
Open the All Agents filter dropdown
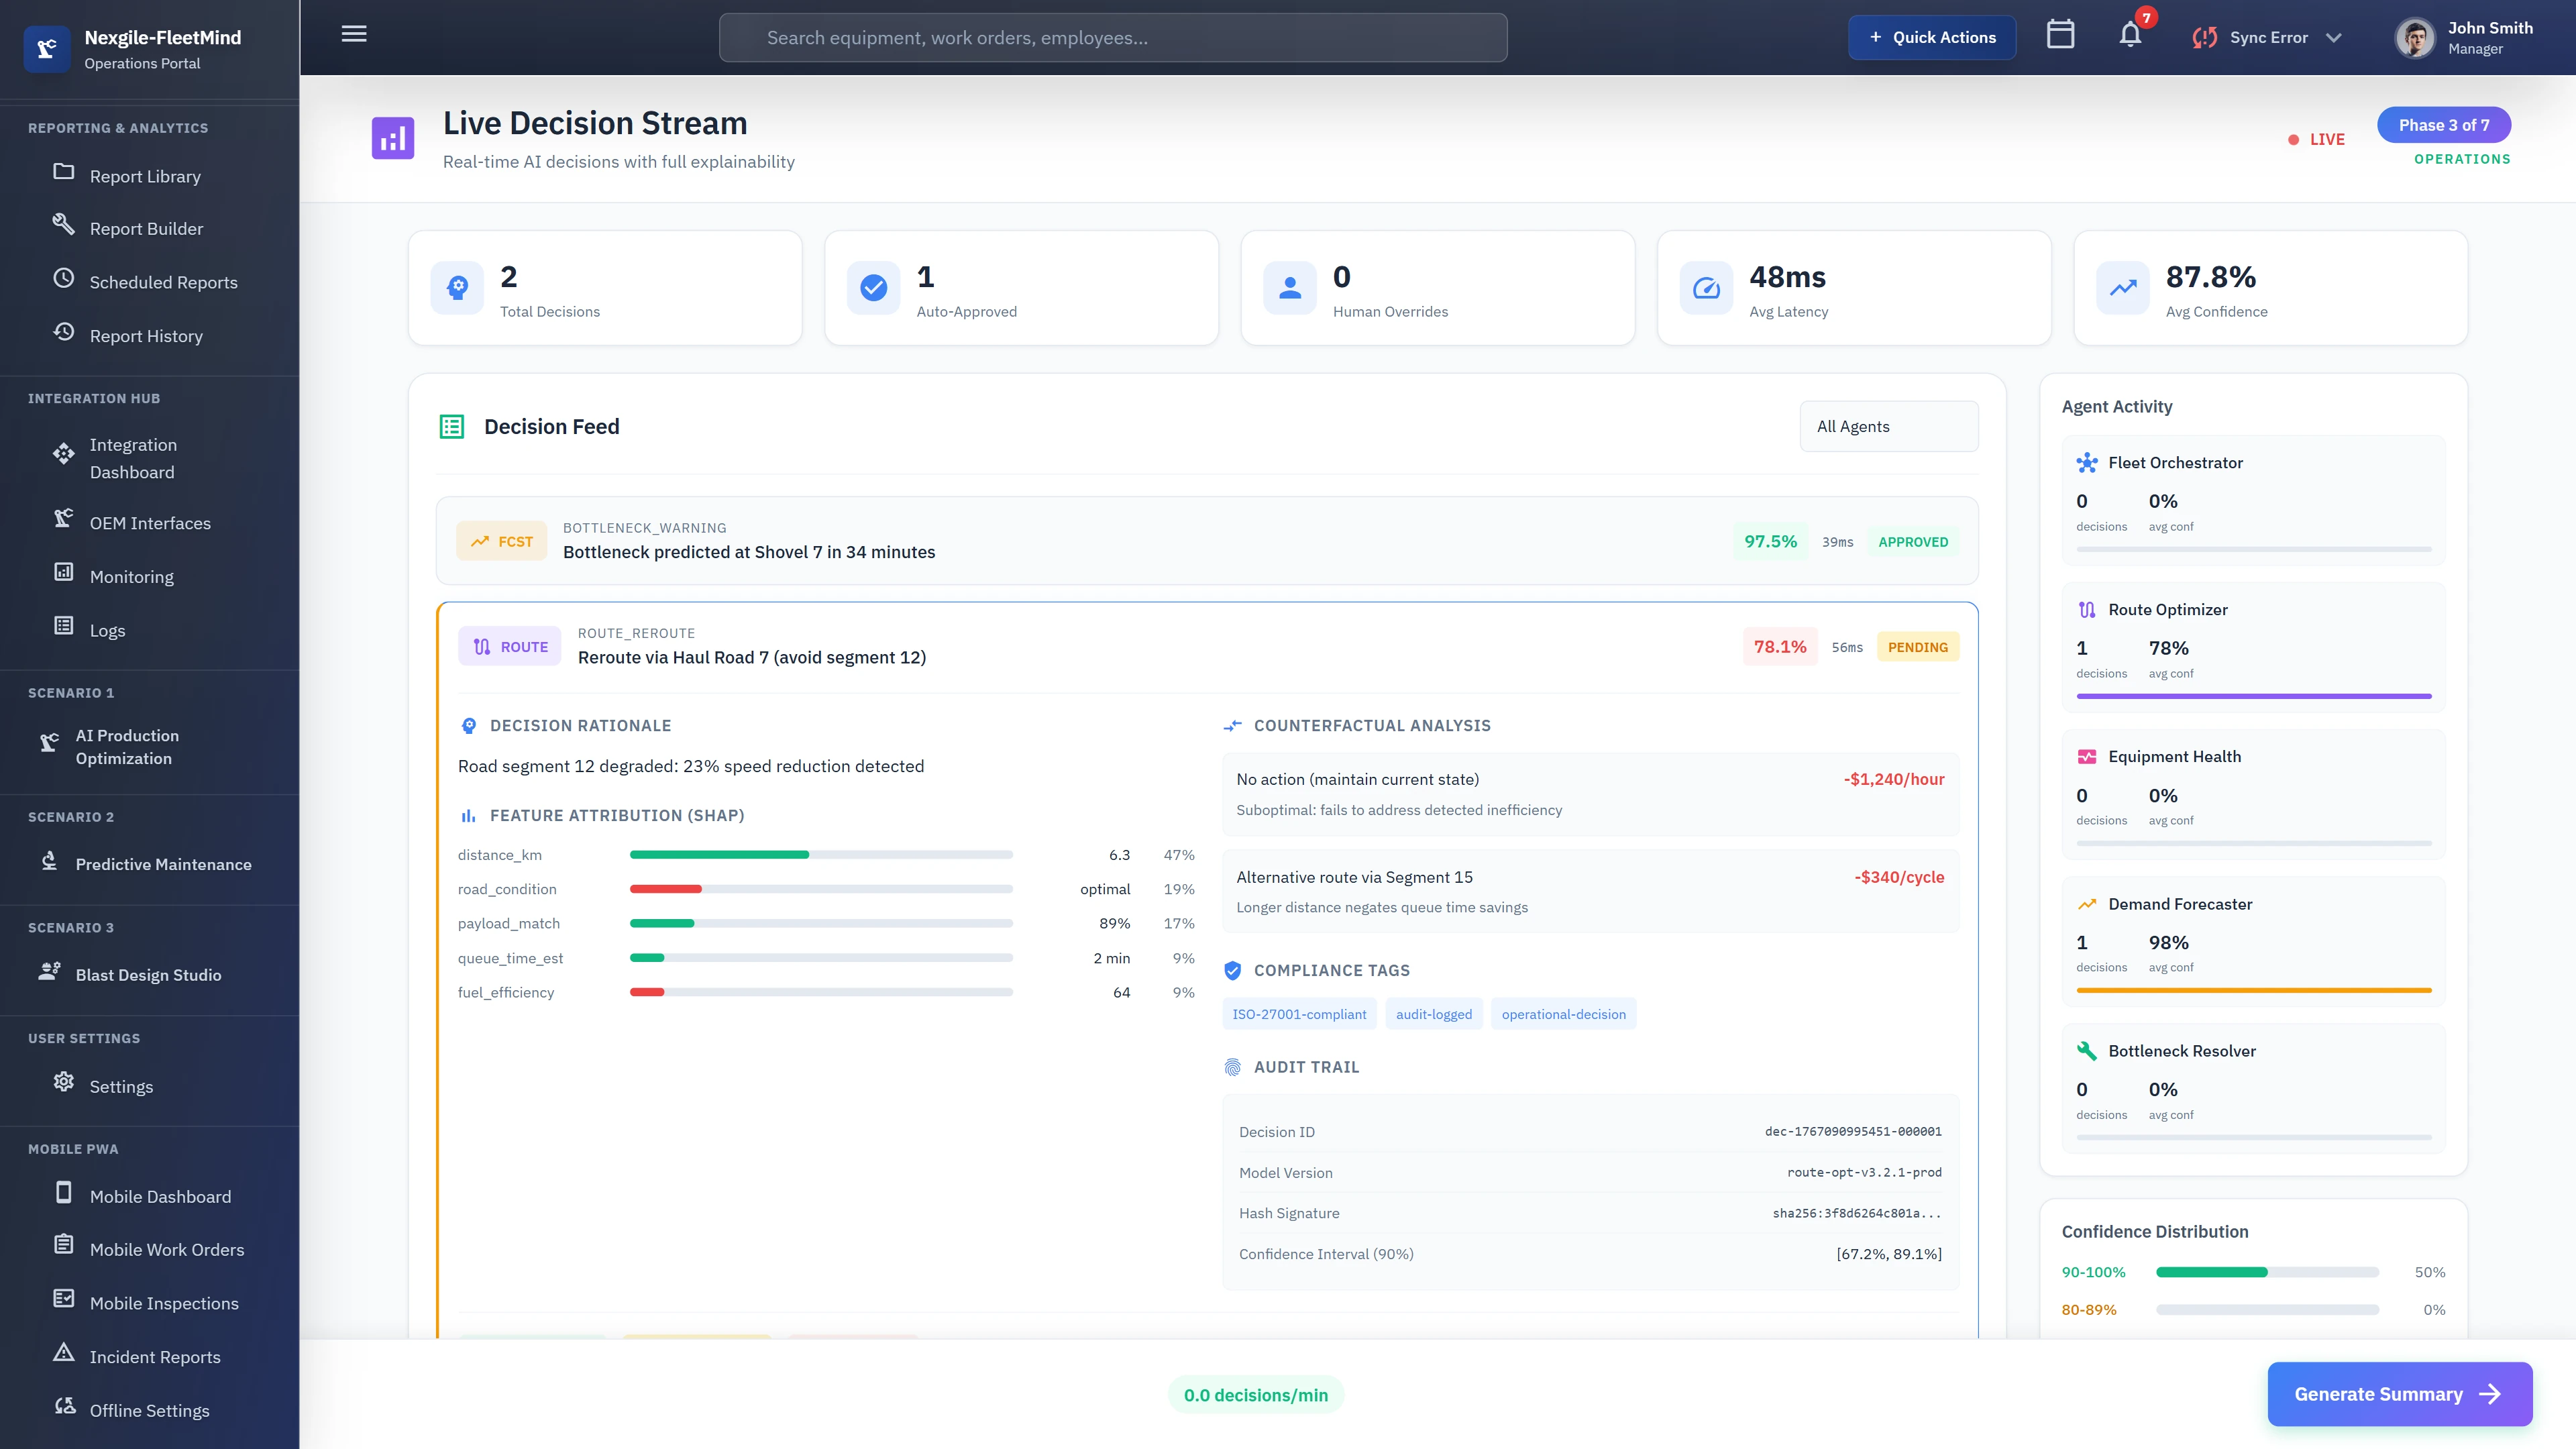(x=1888, y=426)
